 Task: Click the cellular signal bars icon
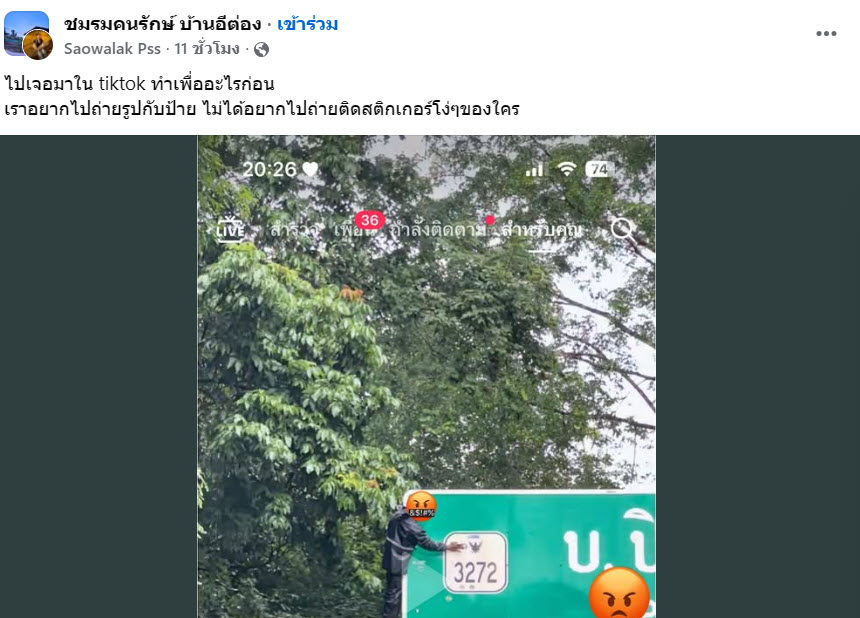coord(535,169)
